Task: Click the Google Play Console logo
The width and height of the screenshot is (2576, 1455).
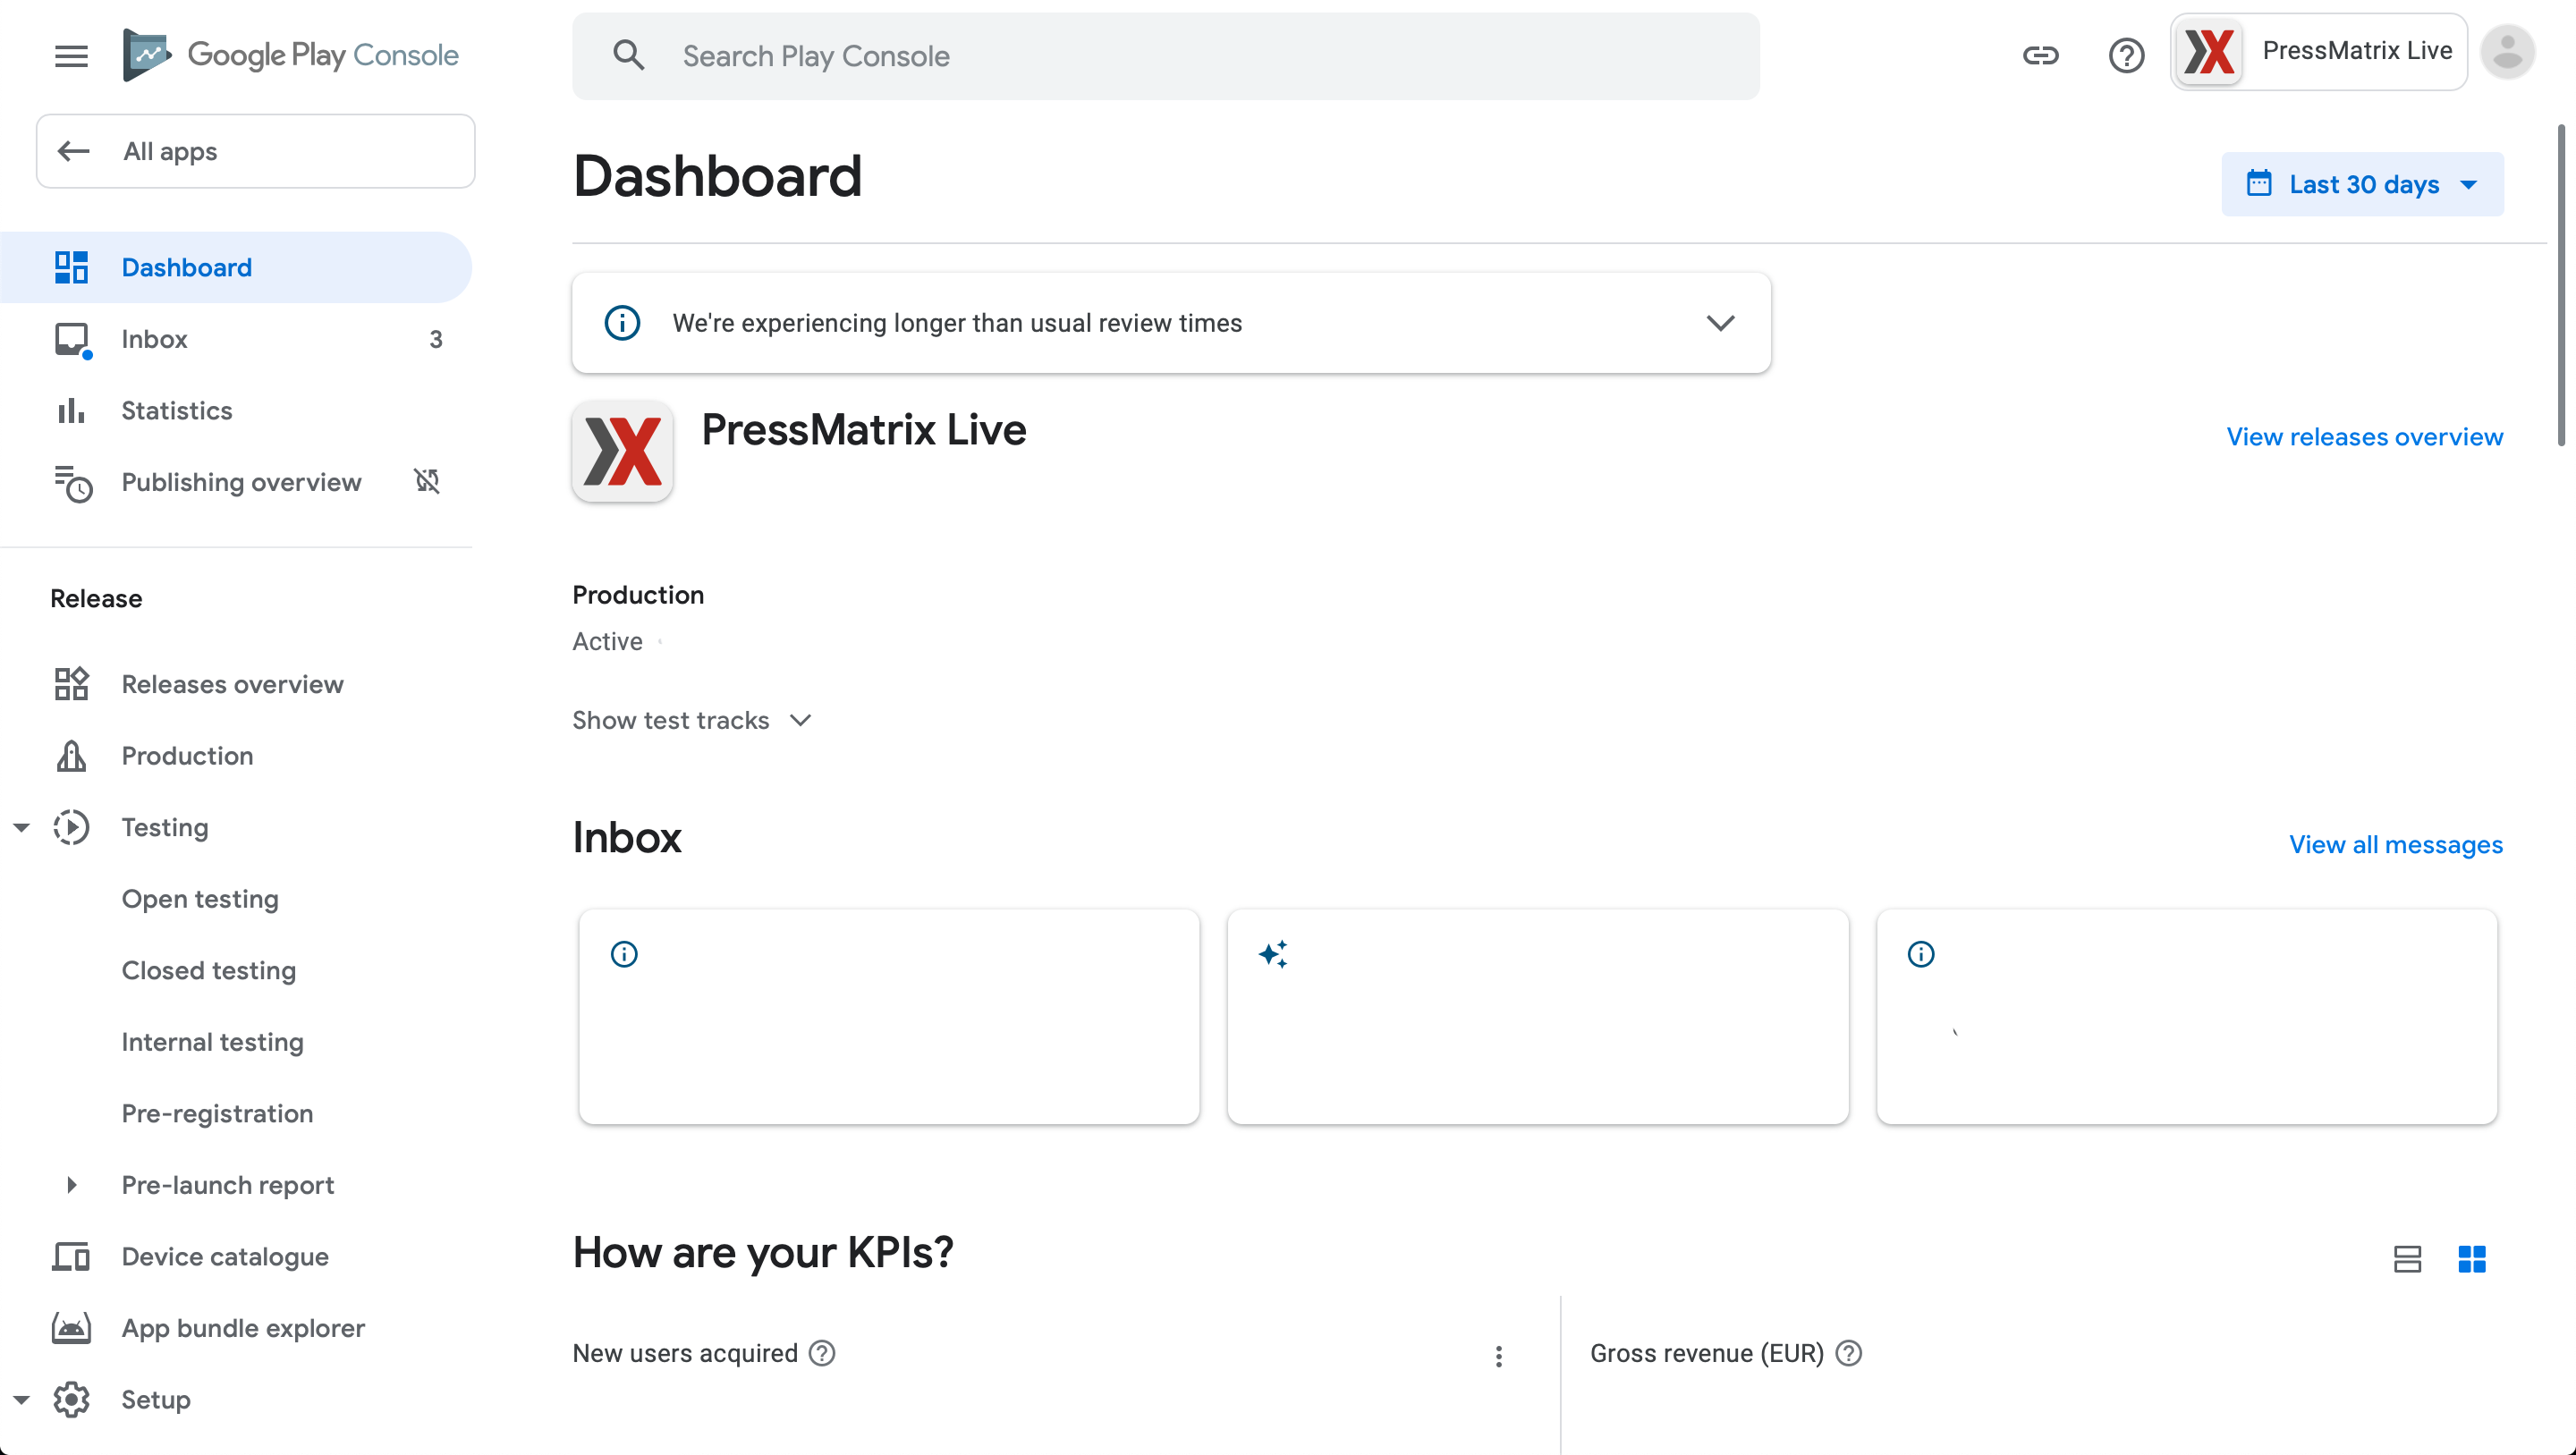Action: (x=290, y=55)
